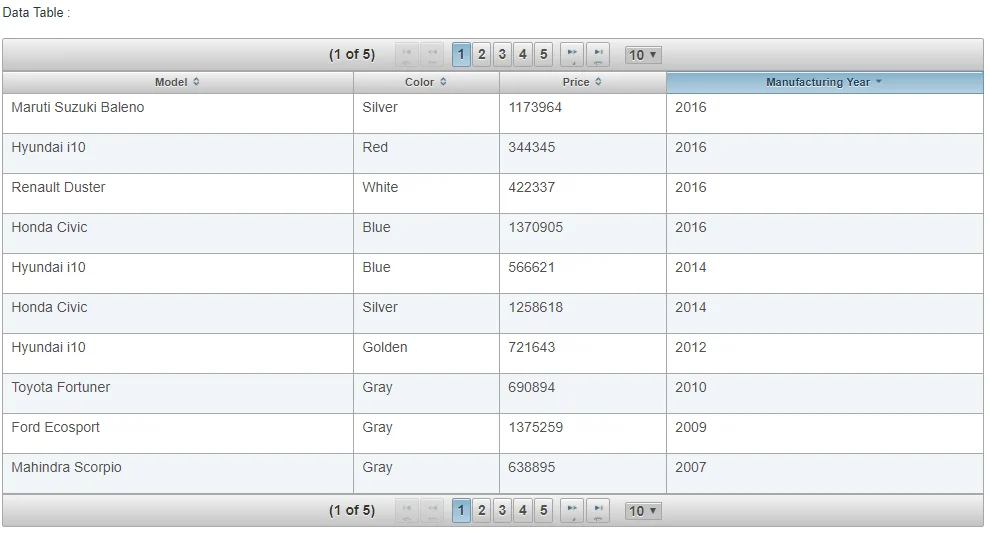Click the Color column header text

tap(419, 82)
